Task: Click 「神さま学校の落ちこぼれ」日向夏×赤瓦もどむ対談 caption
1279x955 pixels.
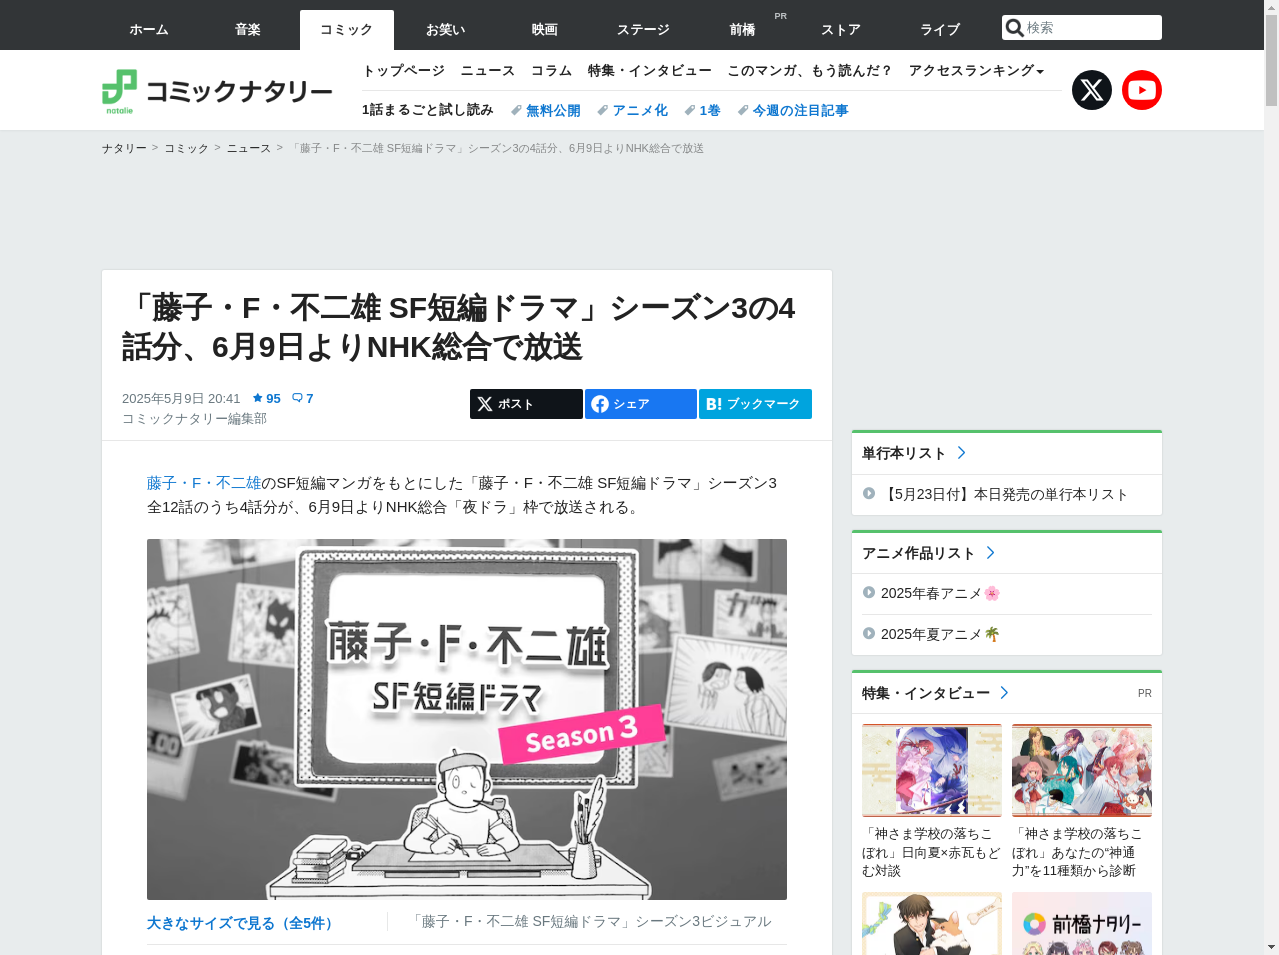Action: (932, 852)
